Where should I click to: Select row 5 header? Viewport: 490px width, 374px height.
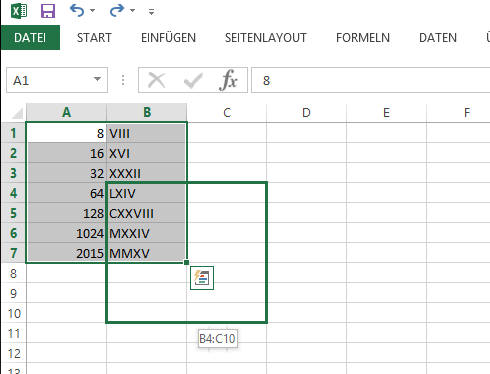click(14, 213)
